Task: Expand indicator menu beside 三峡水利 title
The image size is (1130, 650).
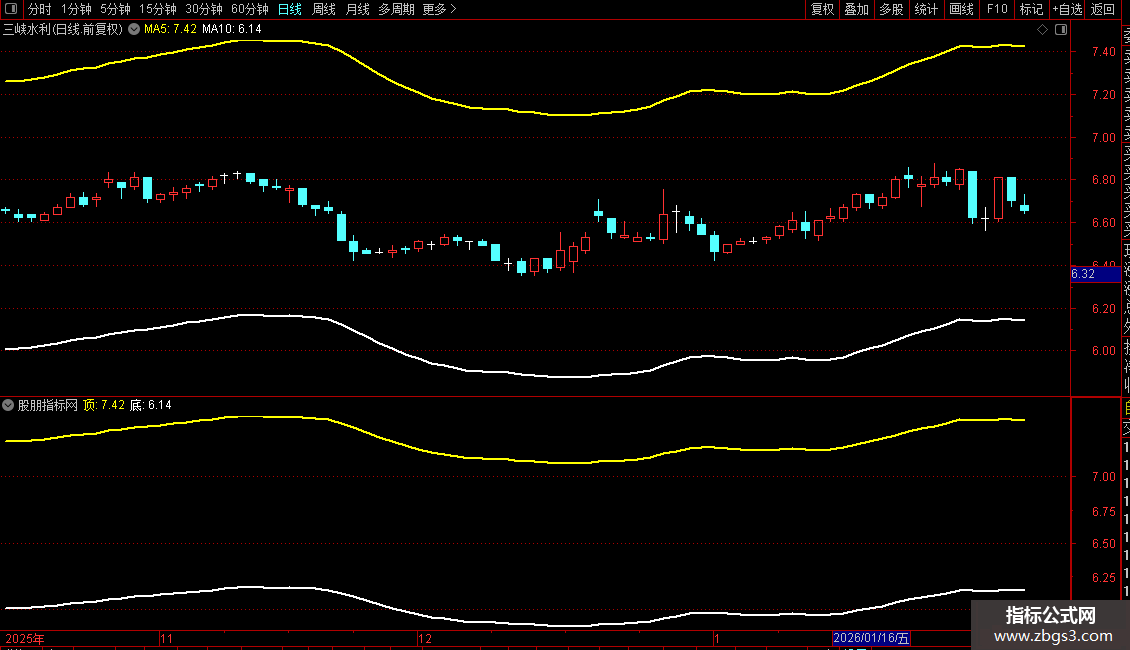Action: click(134, 29)
